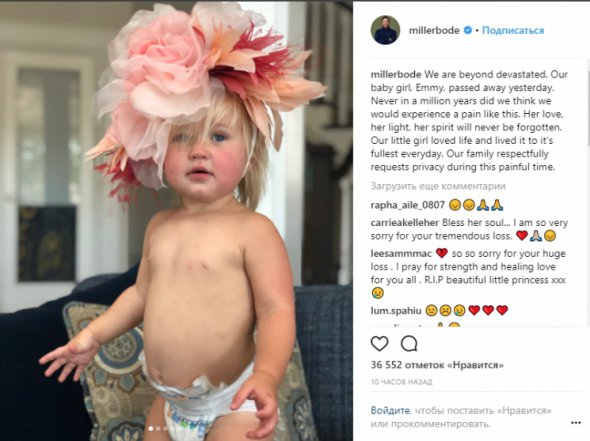View the 36 552 likes count
This screenshot has height=441, width=590.
437,365
